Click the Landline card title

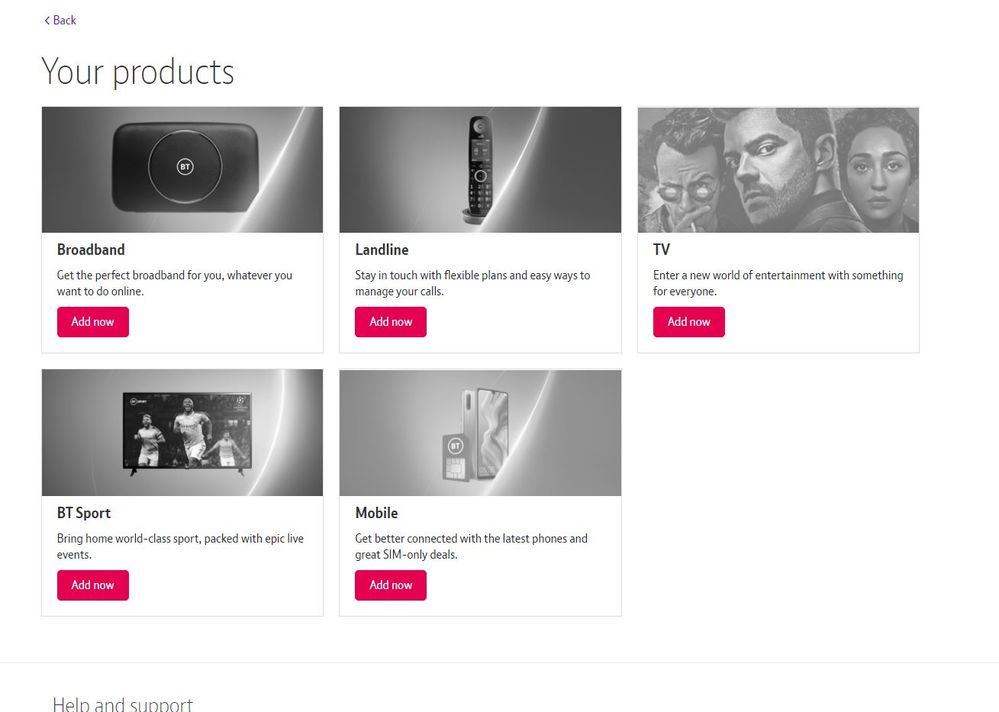pyautogui.click(x=382, y=250)
